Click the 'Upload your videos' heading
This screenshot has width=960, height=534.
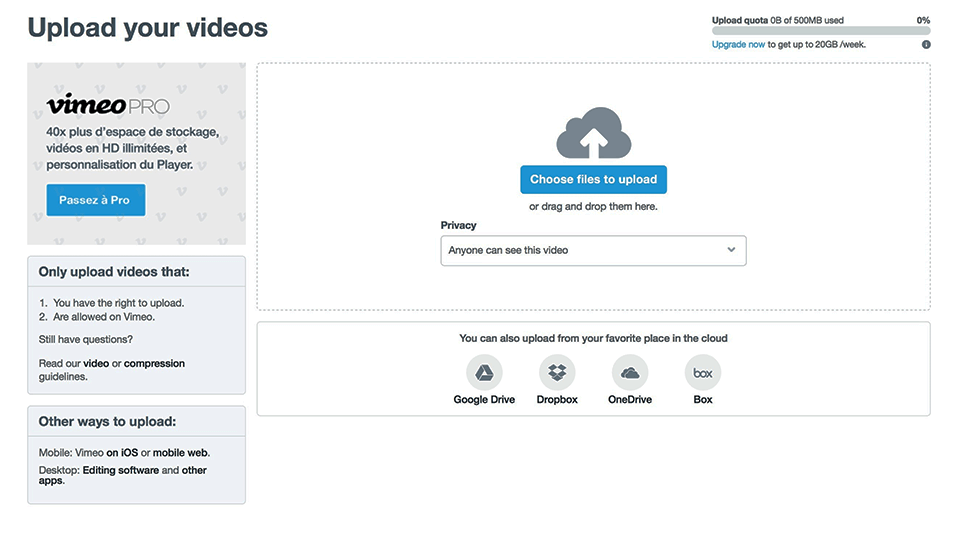(148, 28)
